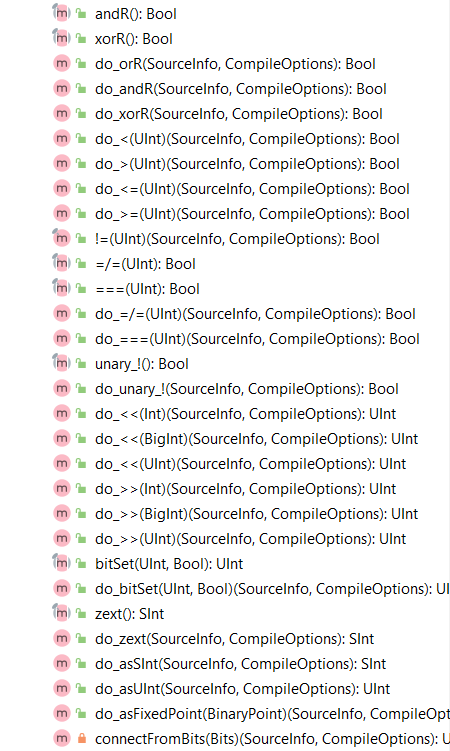Select the do_<<(BigInt) method entry

point(257,439)
